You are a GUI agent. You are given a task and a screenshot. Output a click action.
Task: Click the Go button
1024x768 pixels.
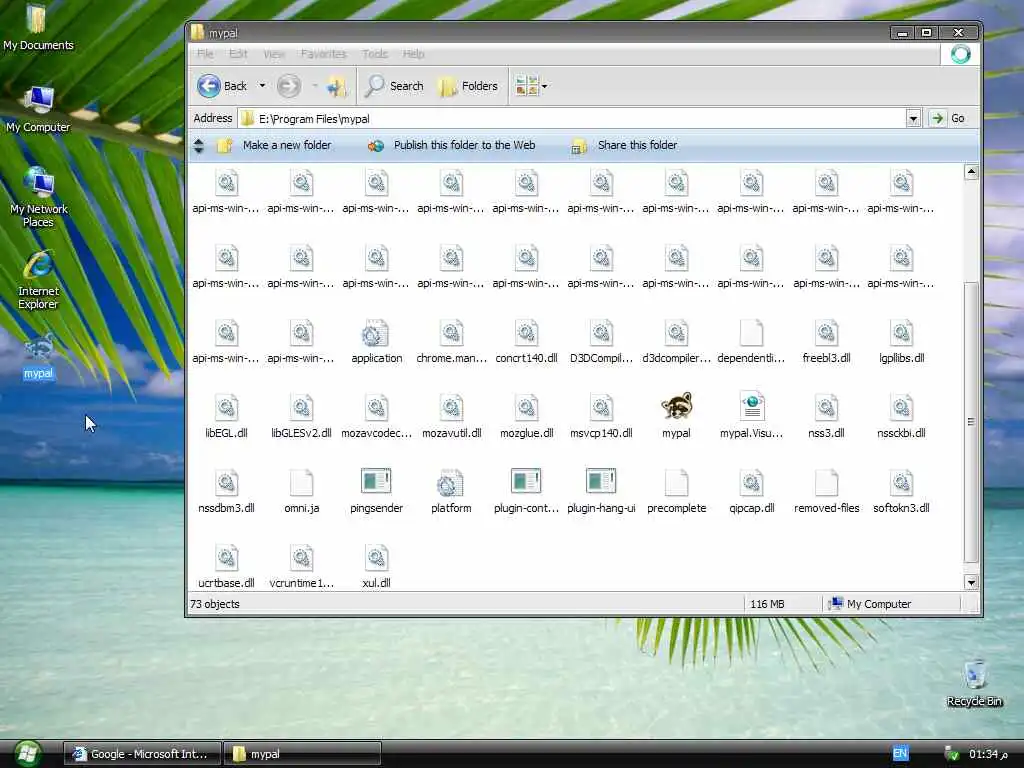pyautogui.click(x=948, y=118)
